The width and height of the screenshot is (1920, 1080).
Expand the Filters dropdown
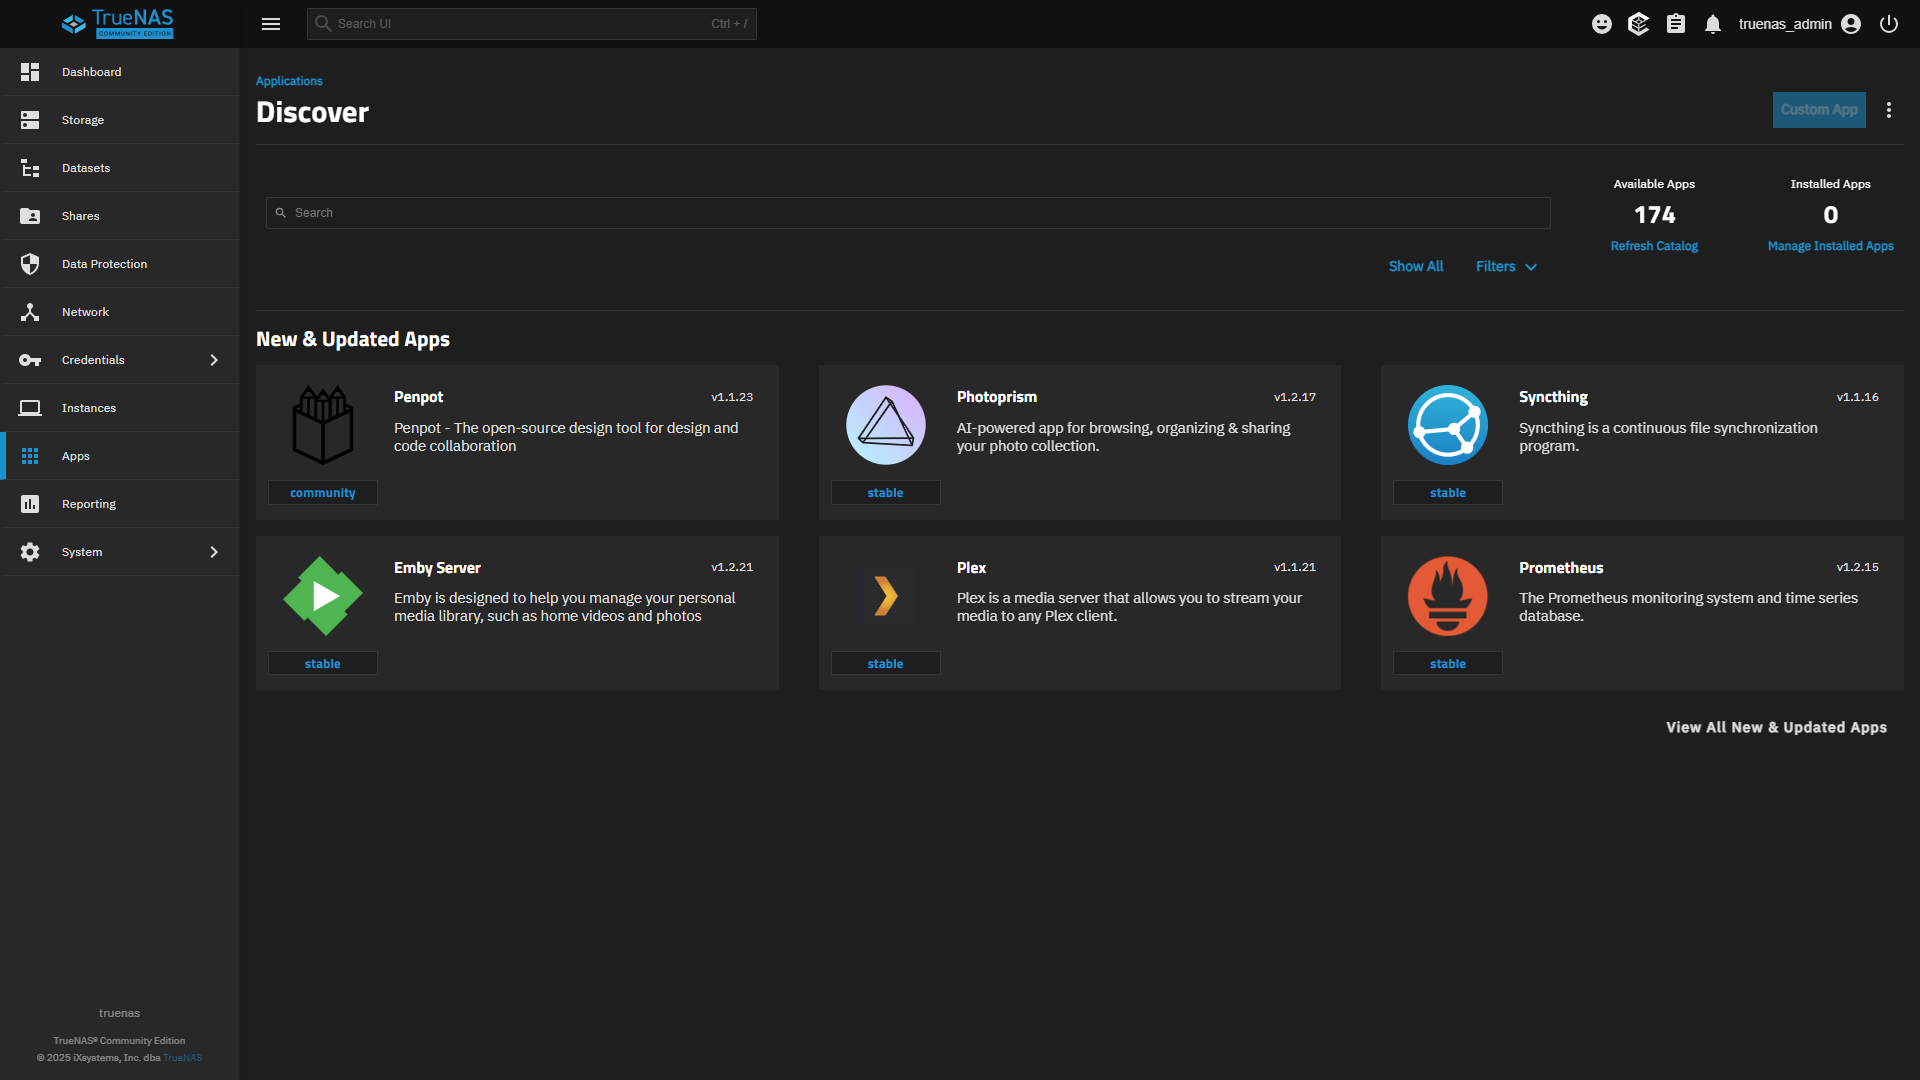1506,266
